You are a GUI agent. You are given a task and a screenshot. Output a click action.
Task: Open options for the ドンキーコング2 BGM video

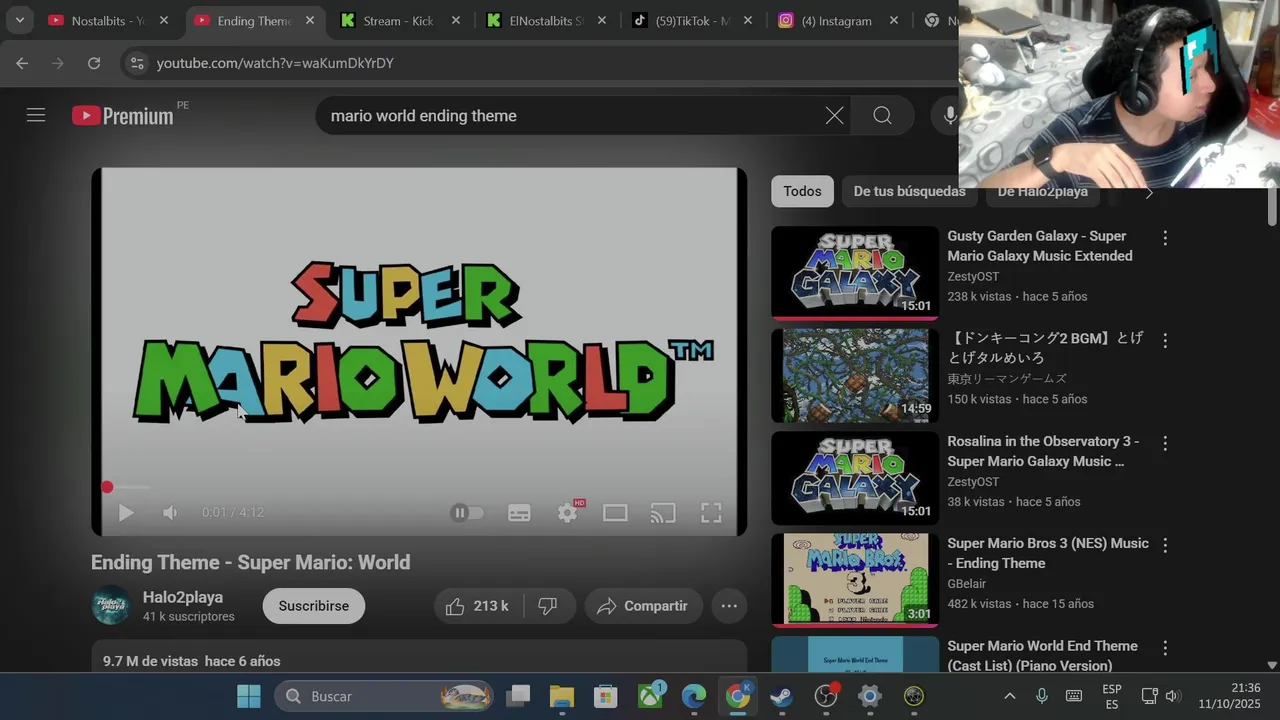point(1165,341)
